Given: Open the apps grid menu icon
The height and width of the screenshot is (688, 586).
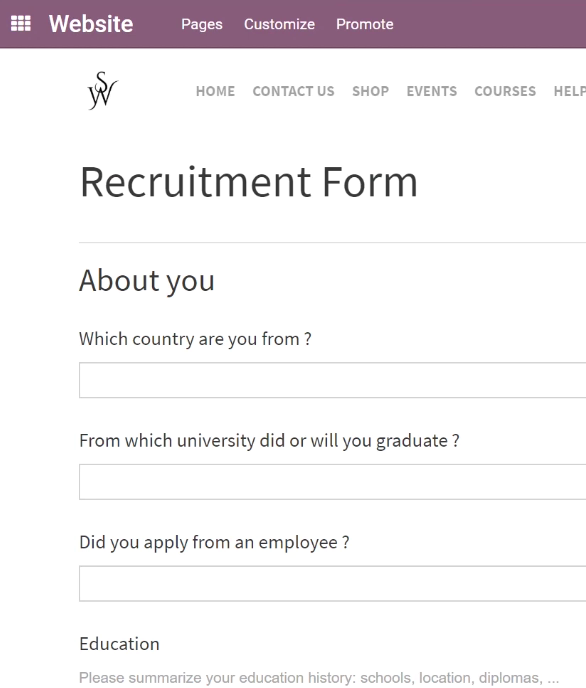Looking at the screenshot, I should [21, 24].
